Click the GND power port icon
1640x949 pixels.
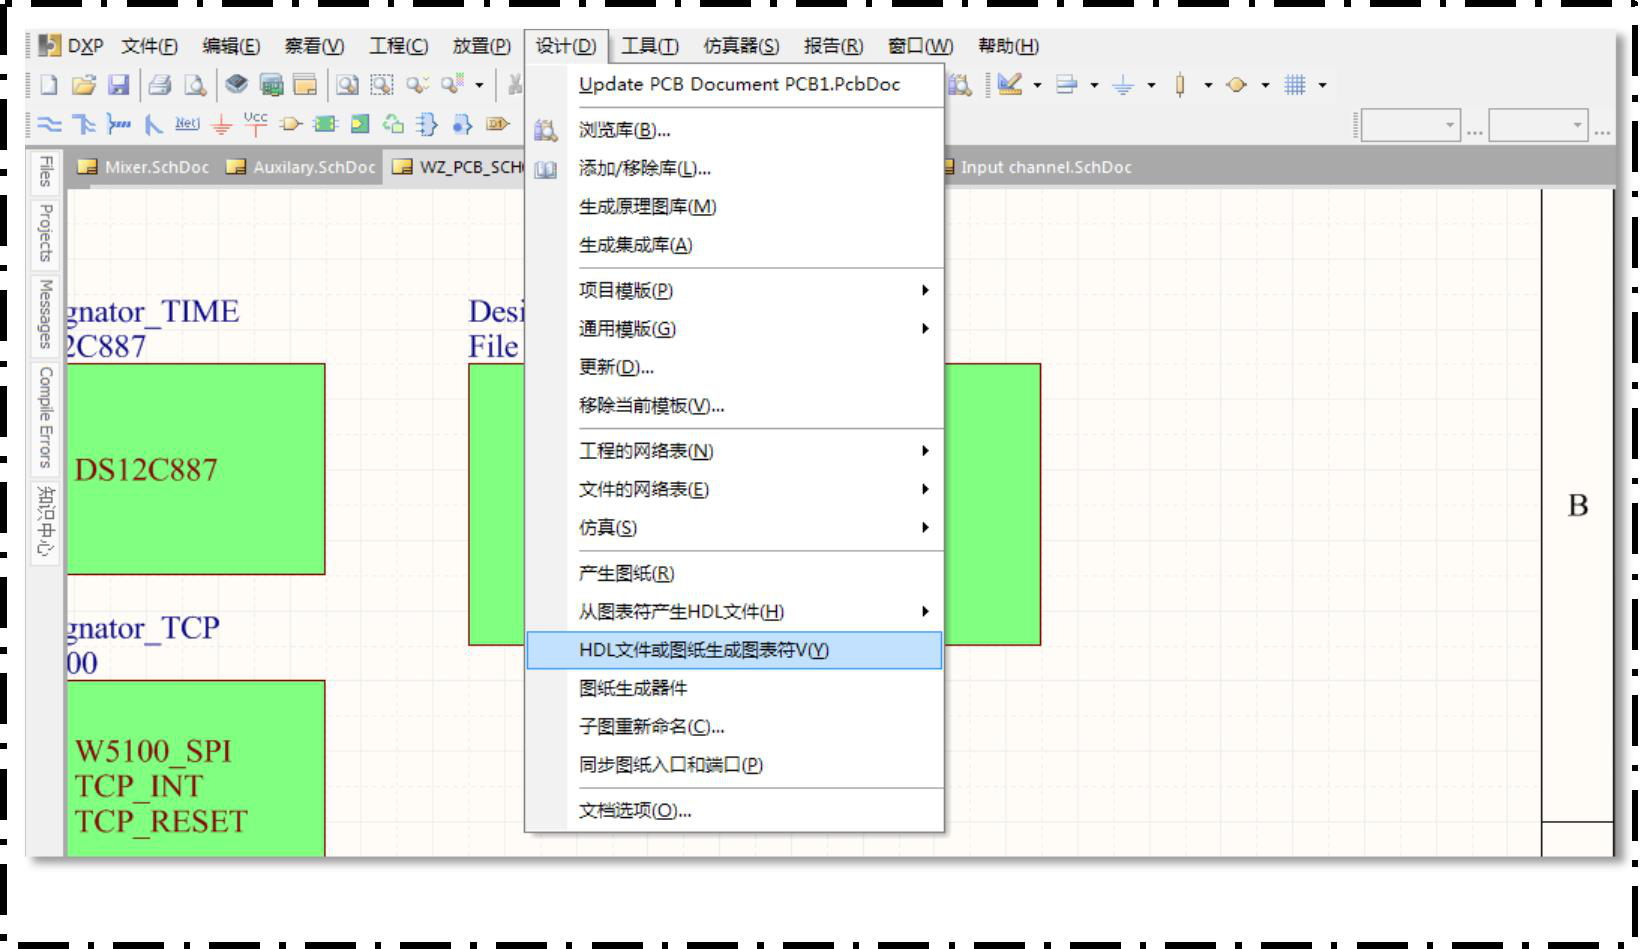pyautogui.click(x=222, y=124)
